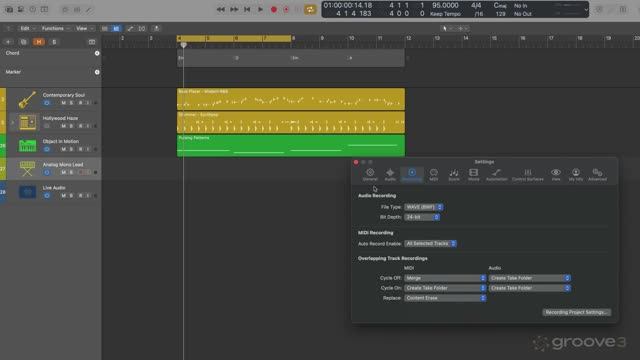Click the Rewind transport button
640x360 pixels.
click(221, 9)
